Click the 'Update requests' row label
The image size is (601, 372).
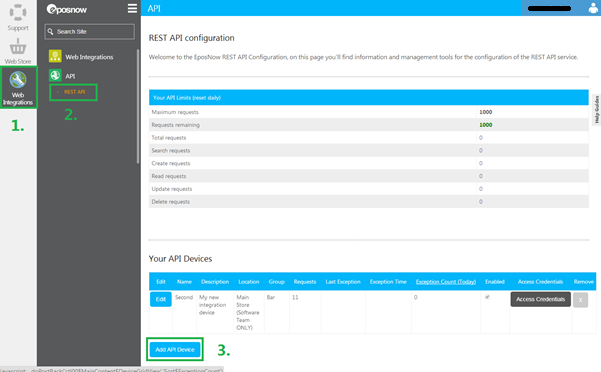point(172,189)
